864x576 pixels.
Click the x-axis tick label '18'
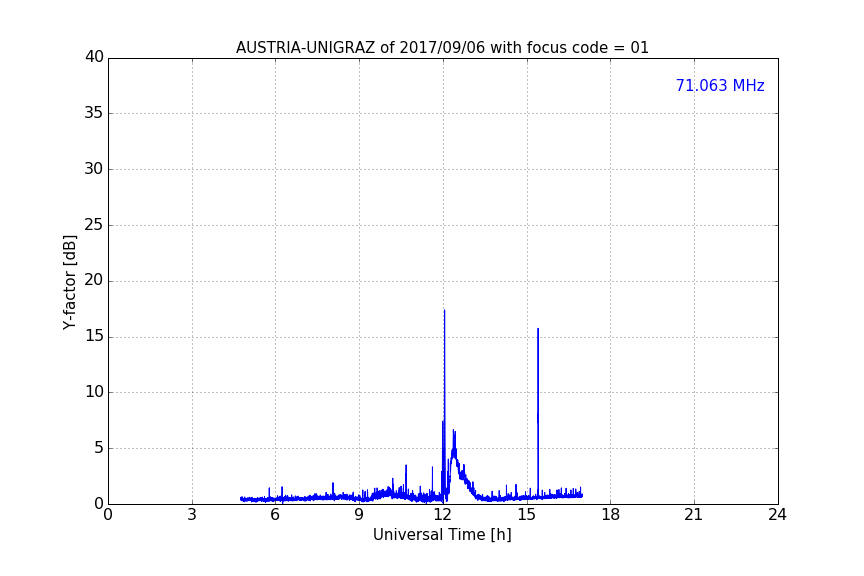[611, 515]
